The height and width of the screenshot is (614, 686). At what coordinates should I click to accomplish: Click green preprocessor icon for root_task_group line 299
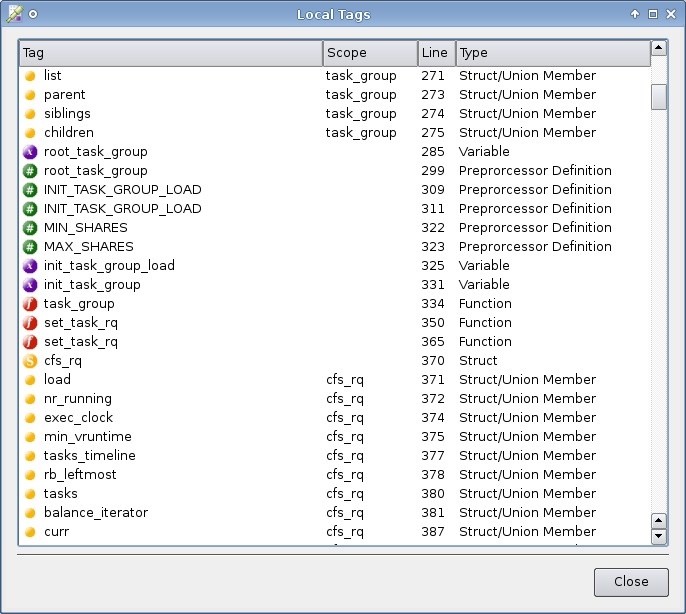pos(30,171)
